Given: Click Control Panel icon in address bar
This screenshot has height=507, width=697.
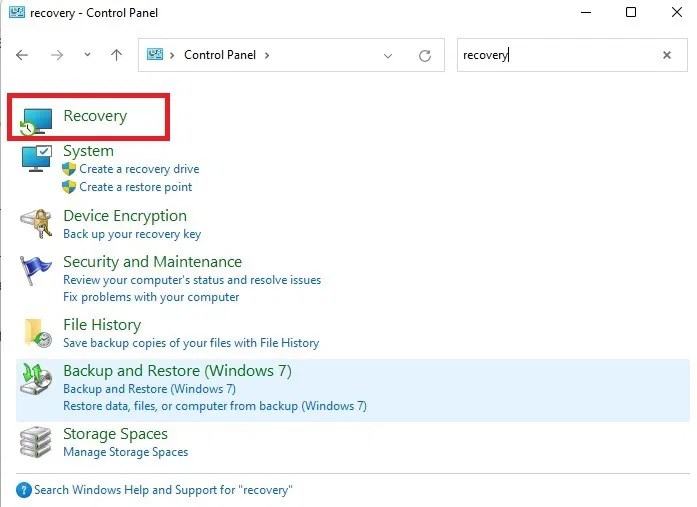Looking at the screenshot, I should click(x=155, y=55).
